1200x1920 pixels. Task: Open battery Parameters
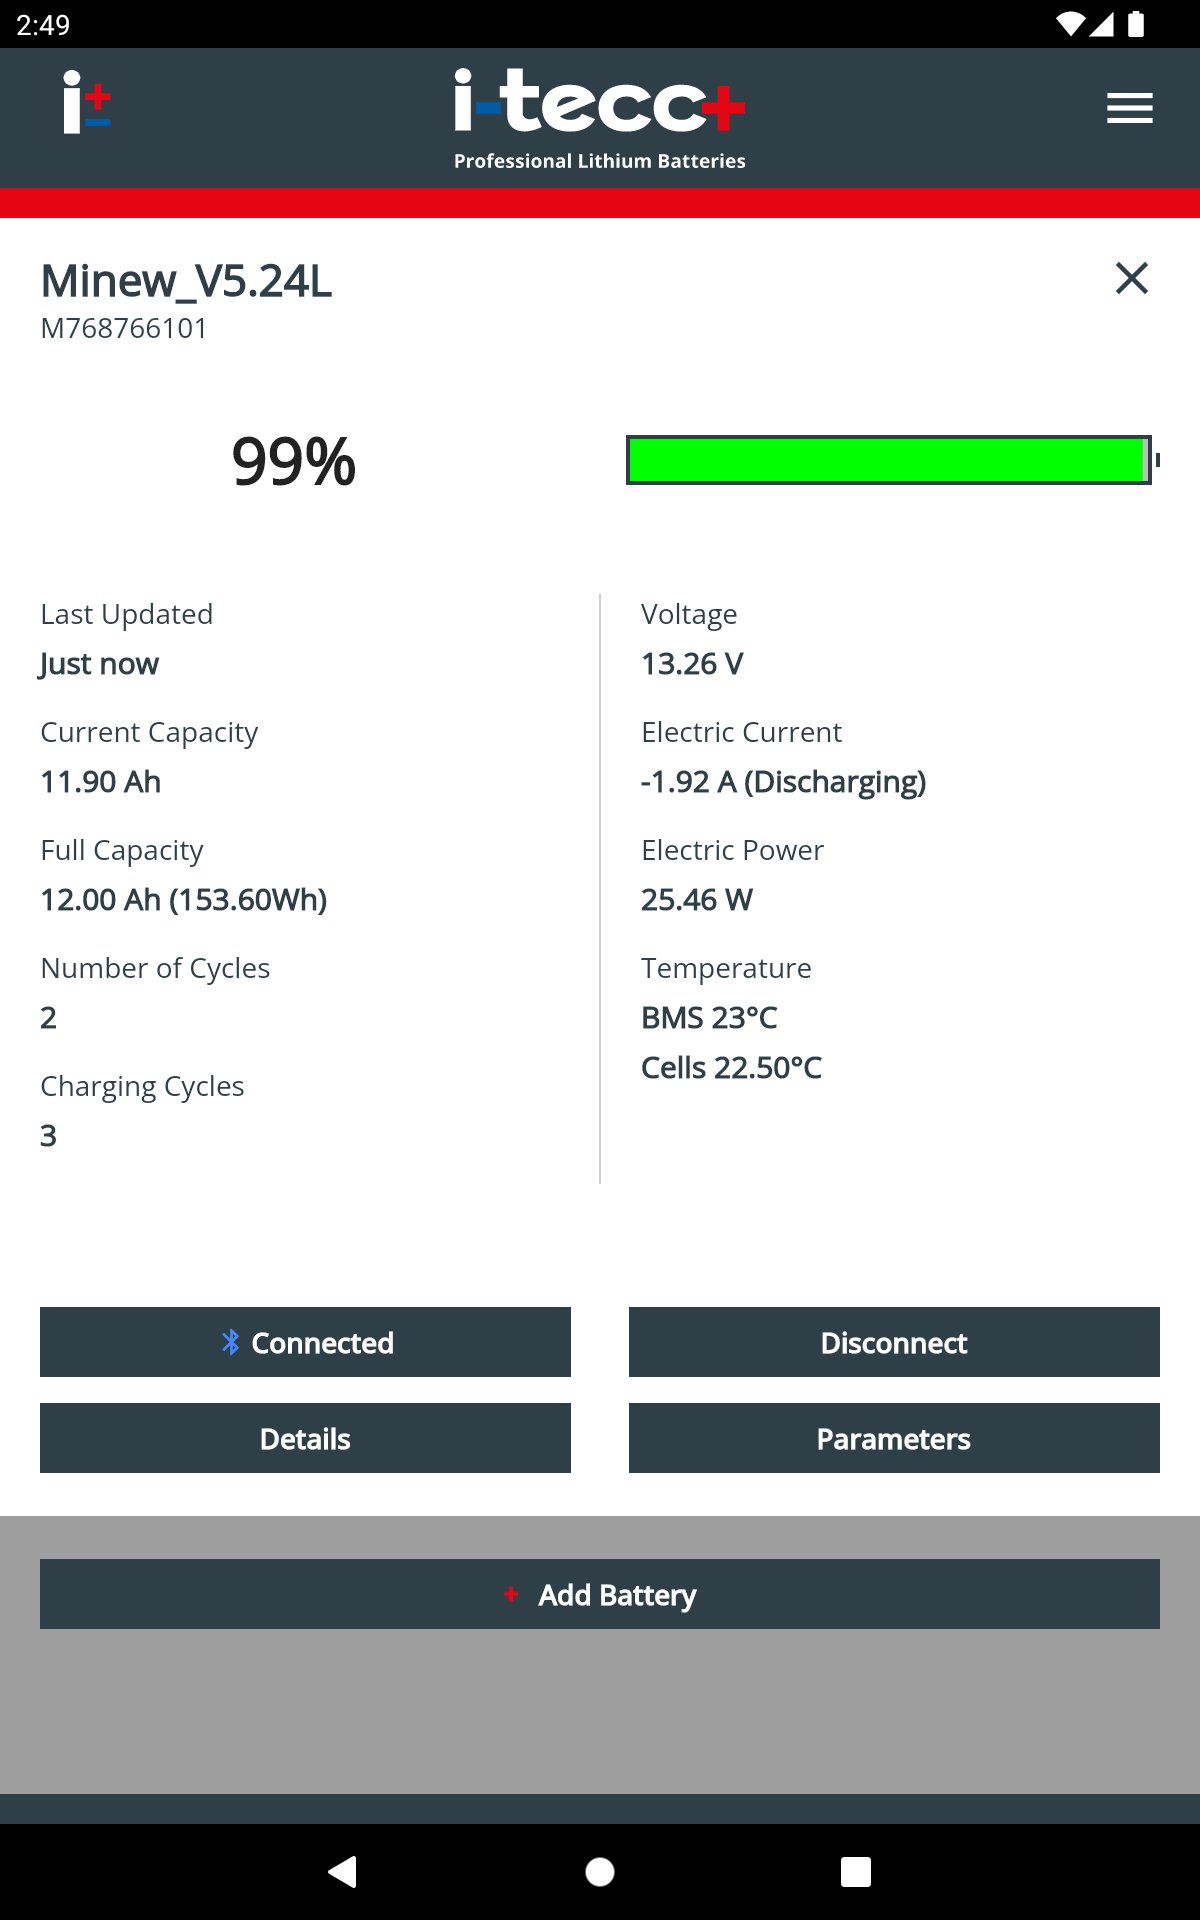coord(894,1438)
